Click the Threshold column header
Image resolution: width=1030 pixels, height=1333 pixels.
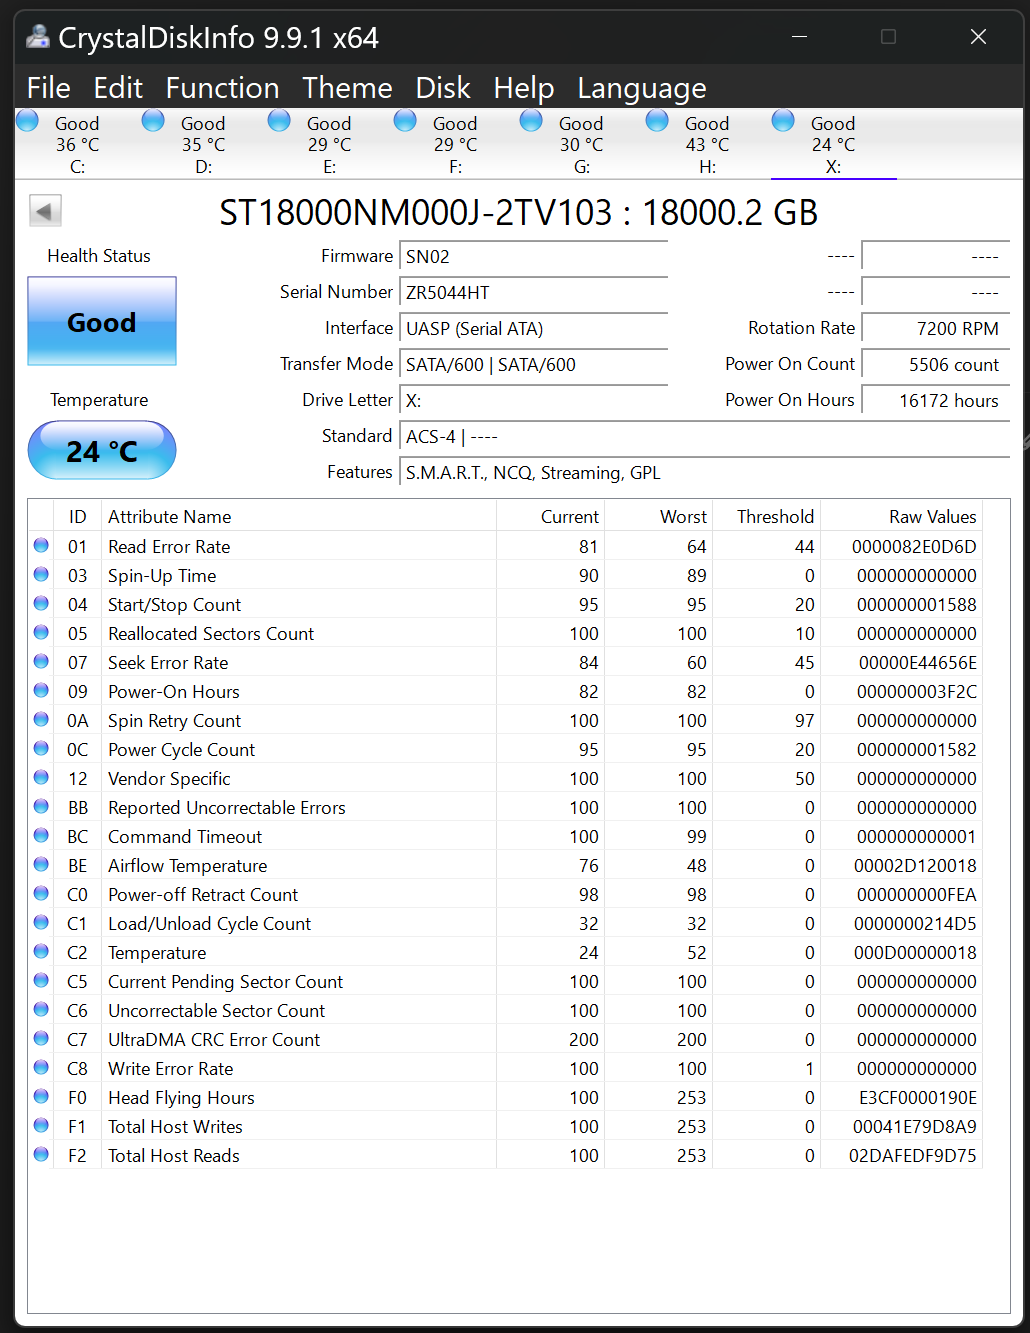tap(767, 517)
